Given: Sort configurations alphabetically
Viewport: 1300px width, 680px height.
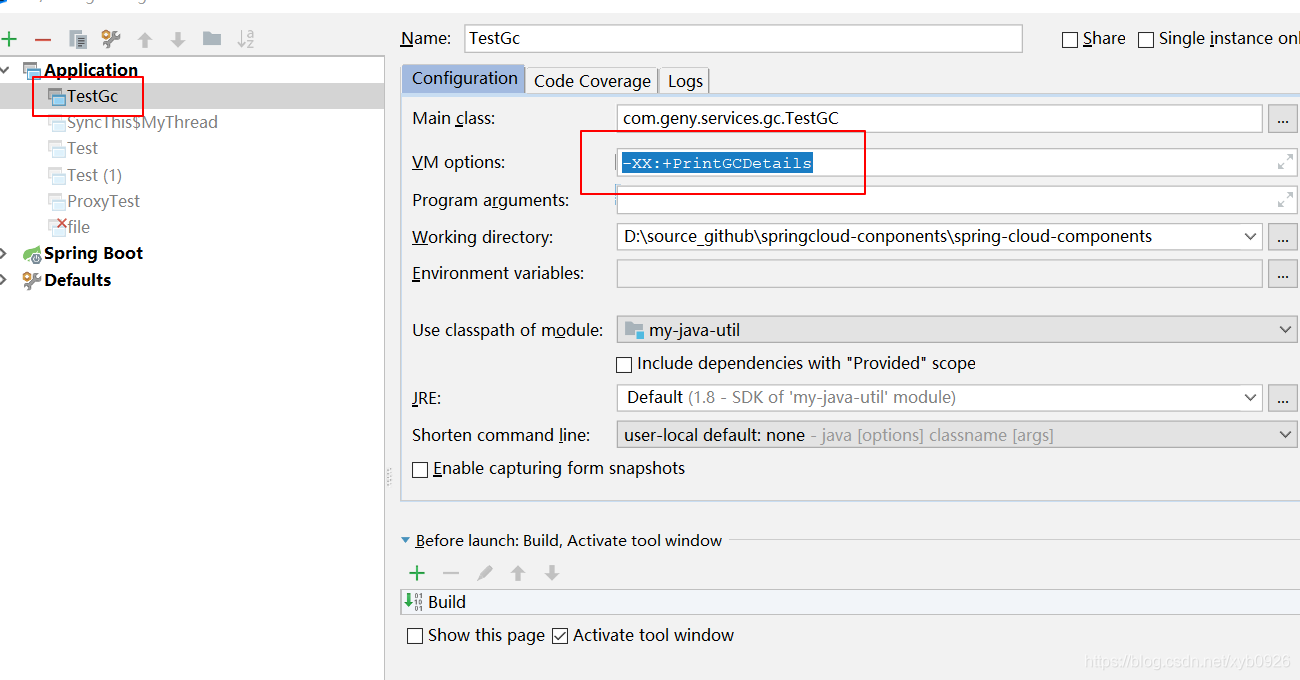Looking at the screenshot, I should click(x=246, y=39).
